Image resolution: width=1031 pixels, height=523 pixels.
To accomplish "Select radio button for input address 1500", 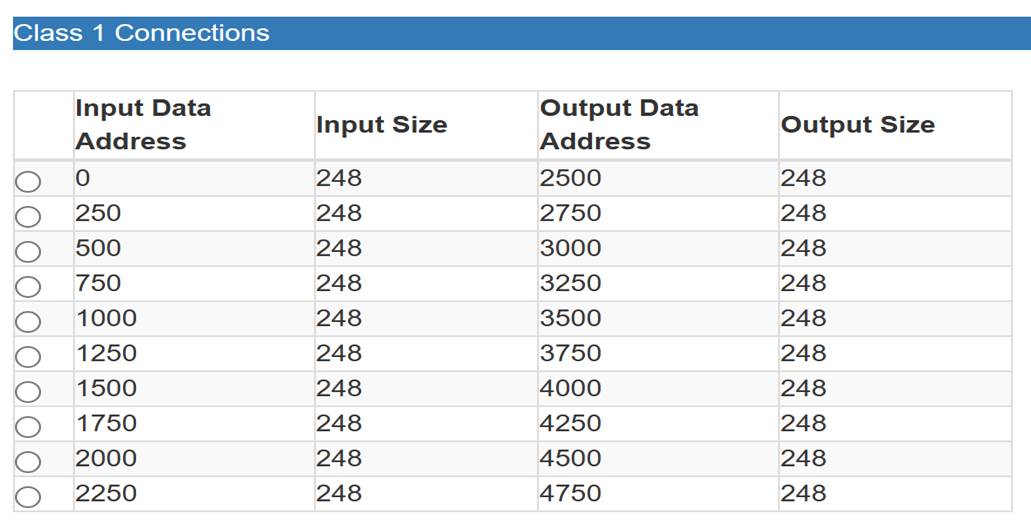I will point(28,392).
